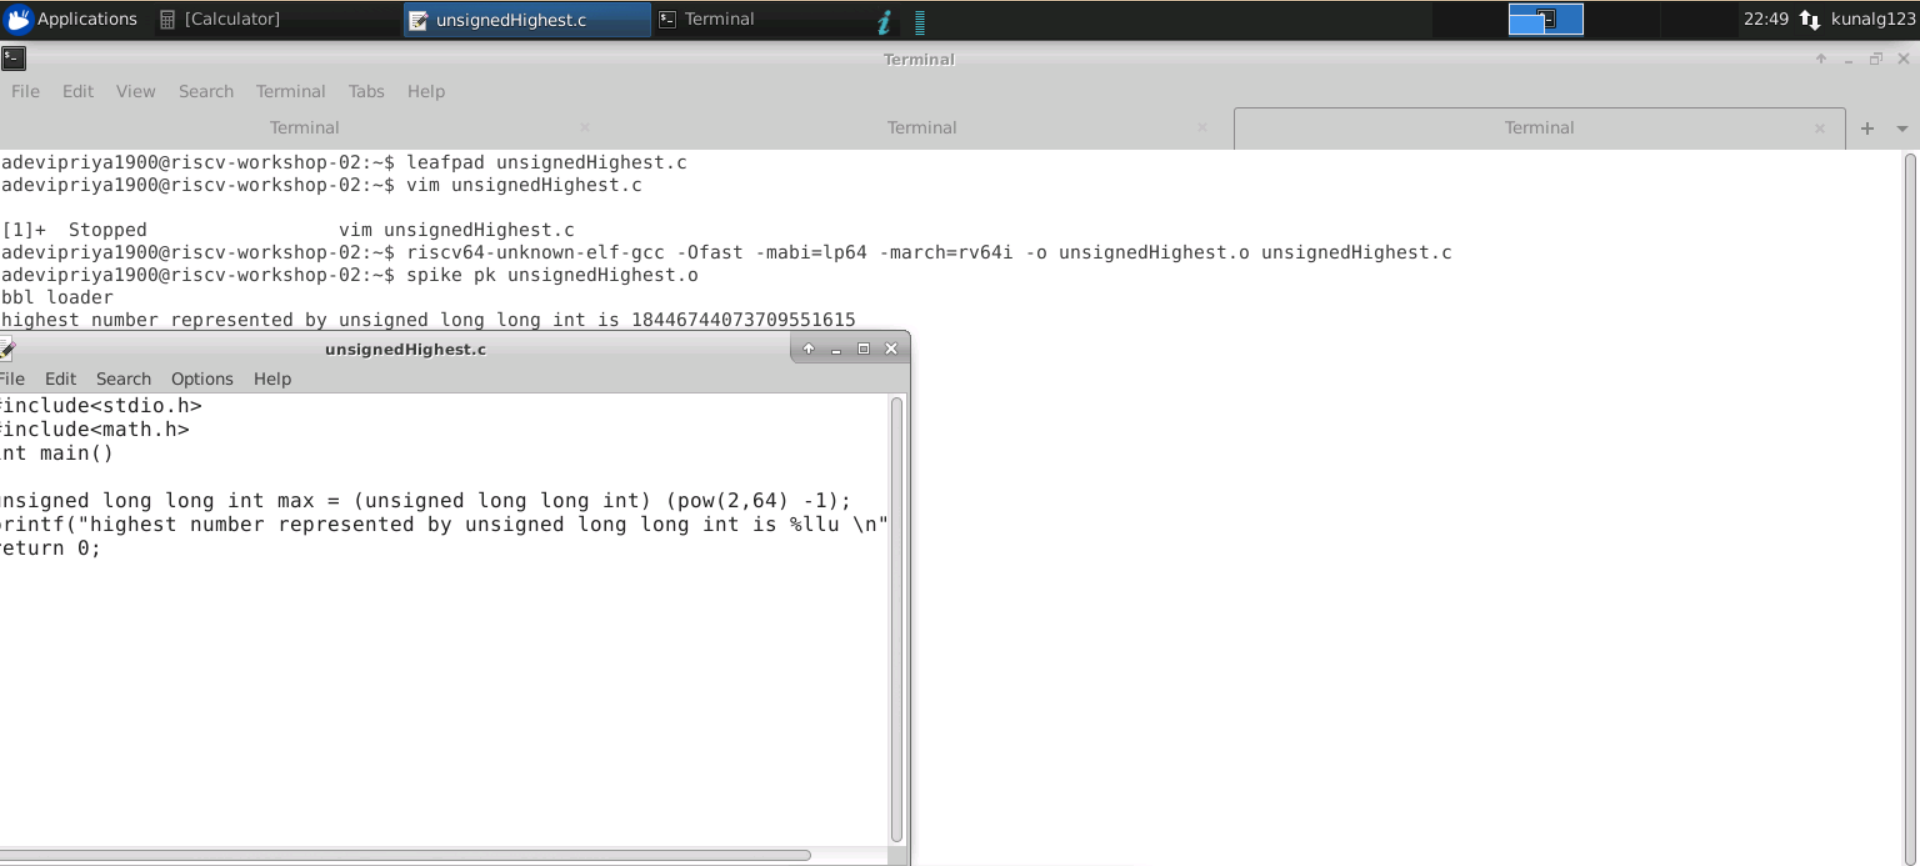This screenshot has width=1920, height=866.
Task: Click the blue info notification icon
Action: tap(884, 21)
